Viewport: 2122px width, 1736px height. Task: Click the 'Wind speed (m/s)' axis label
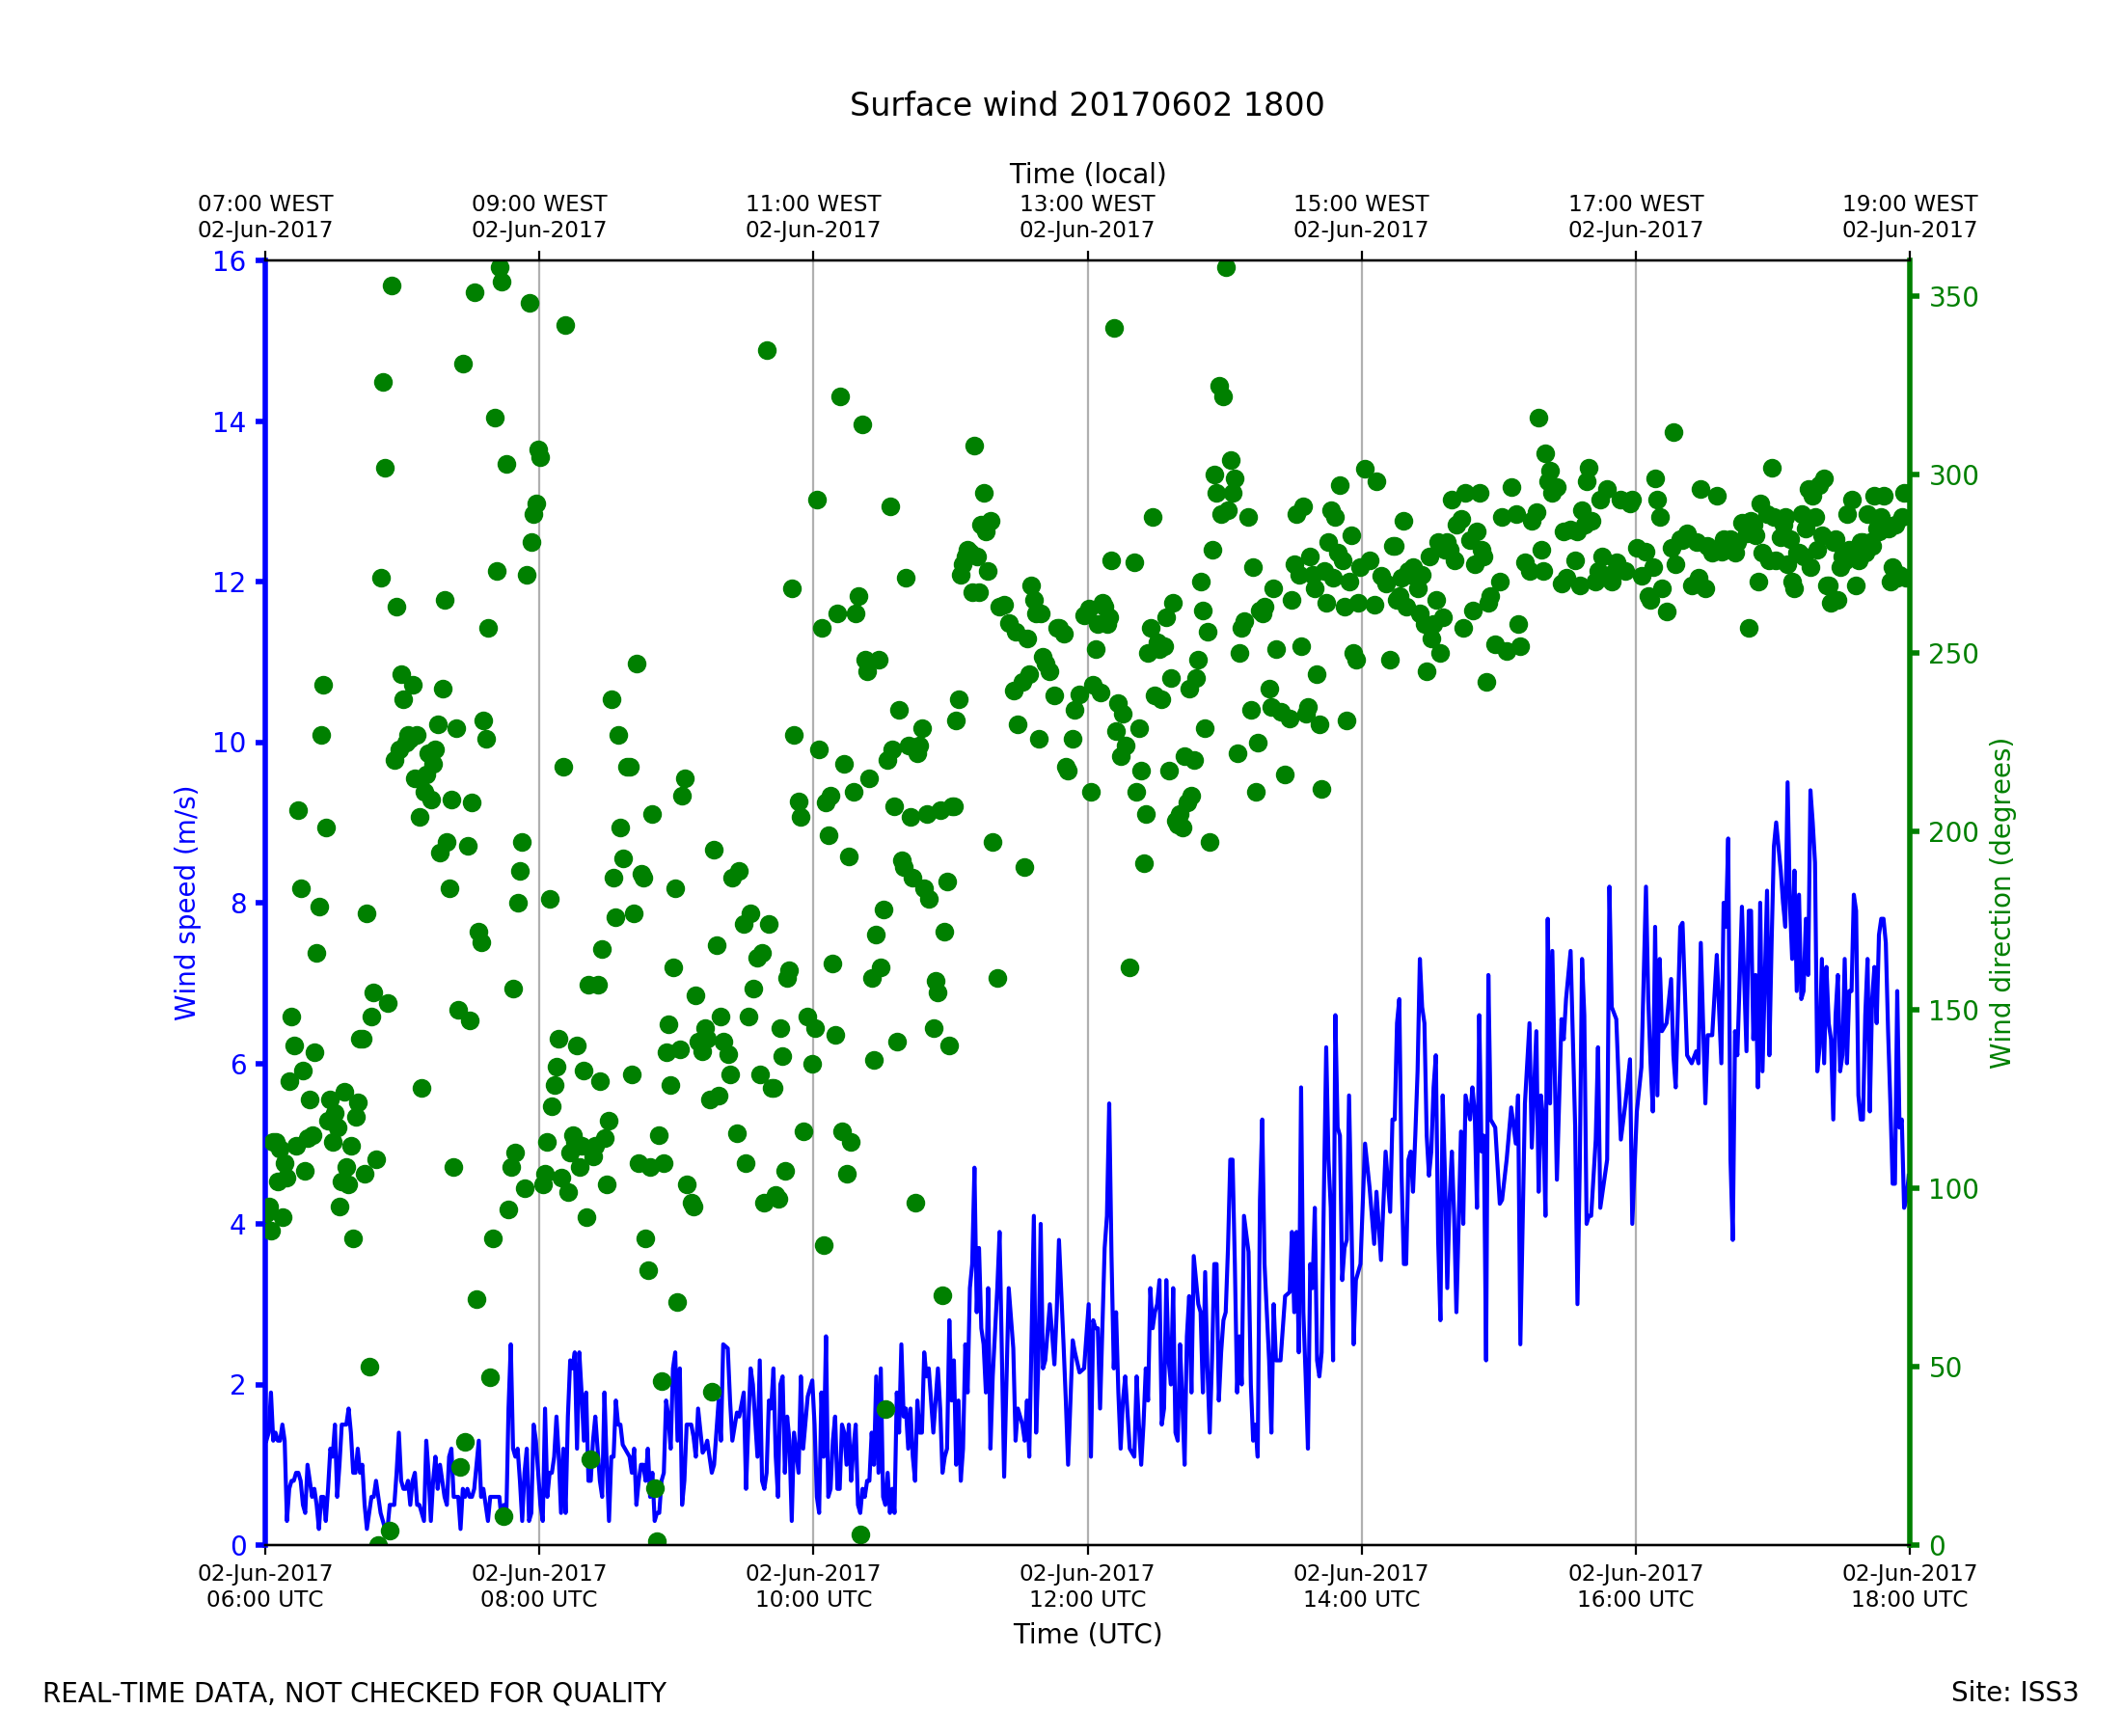click(186, 903)
